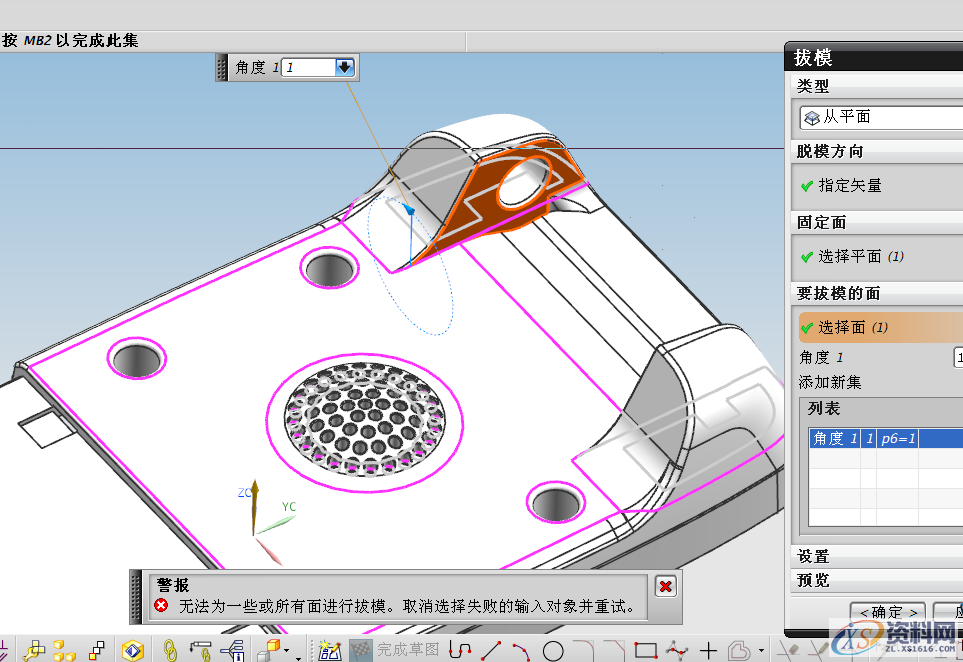
Task: Close the 警报 alert message
Action: [x=666, y=586]
